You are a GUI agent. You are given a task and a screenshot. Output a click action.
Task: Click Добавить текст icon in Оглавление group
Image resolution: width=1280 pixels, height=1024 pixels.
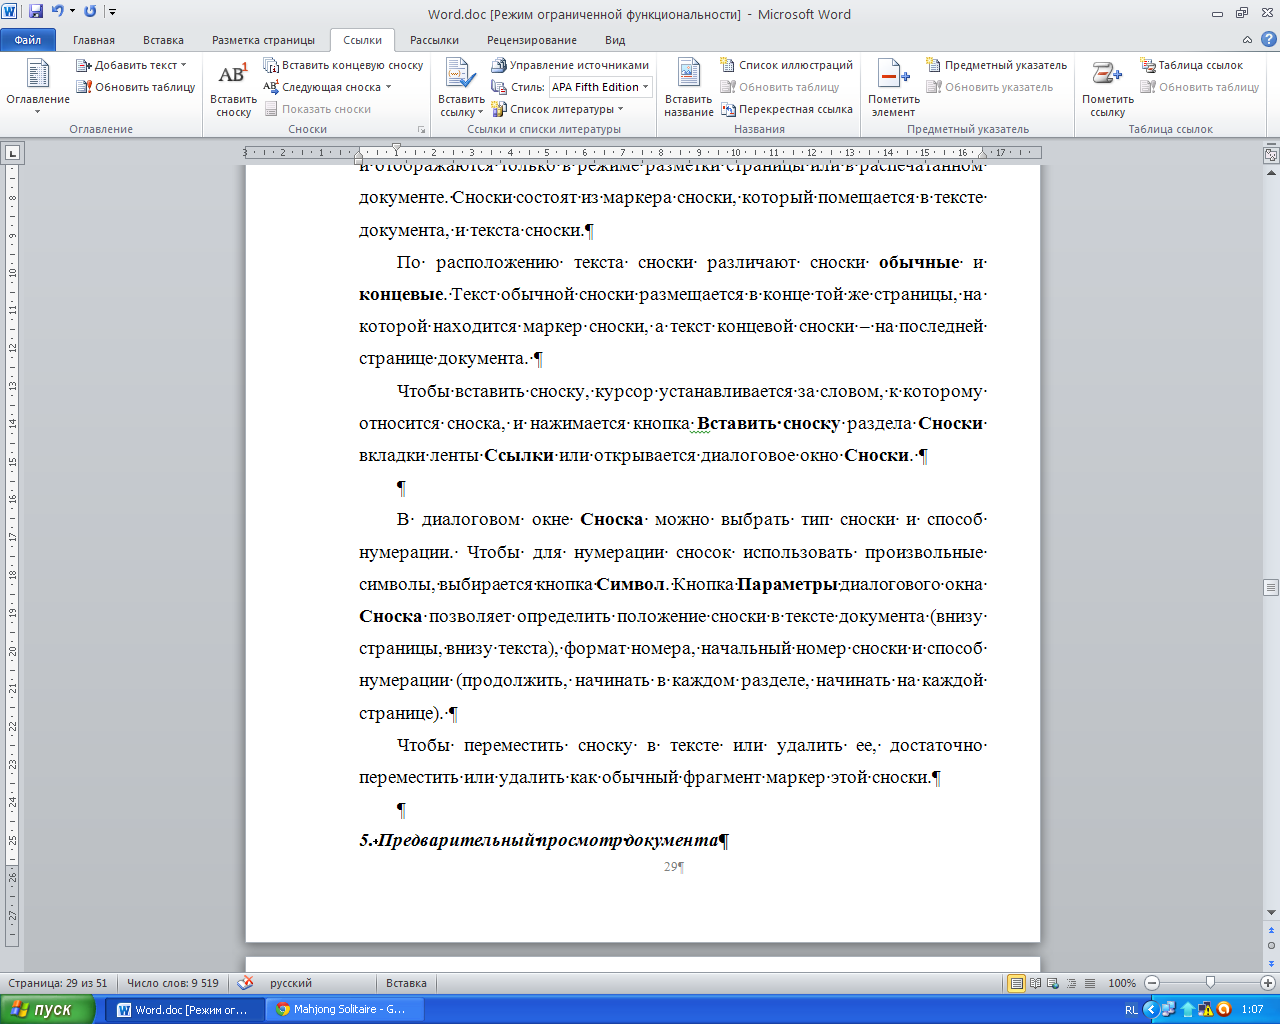click(x=84, y=65)
